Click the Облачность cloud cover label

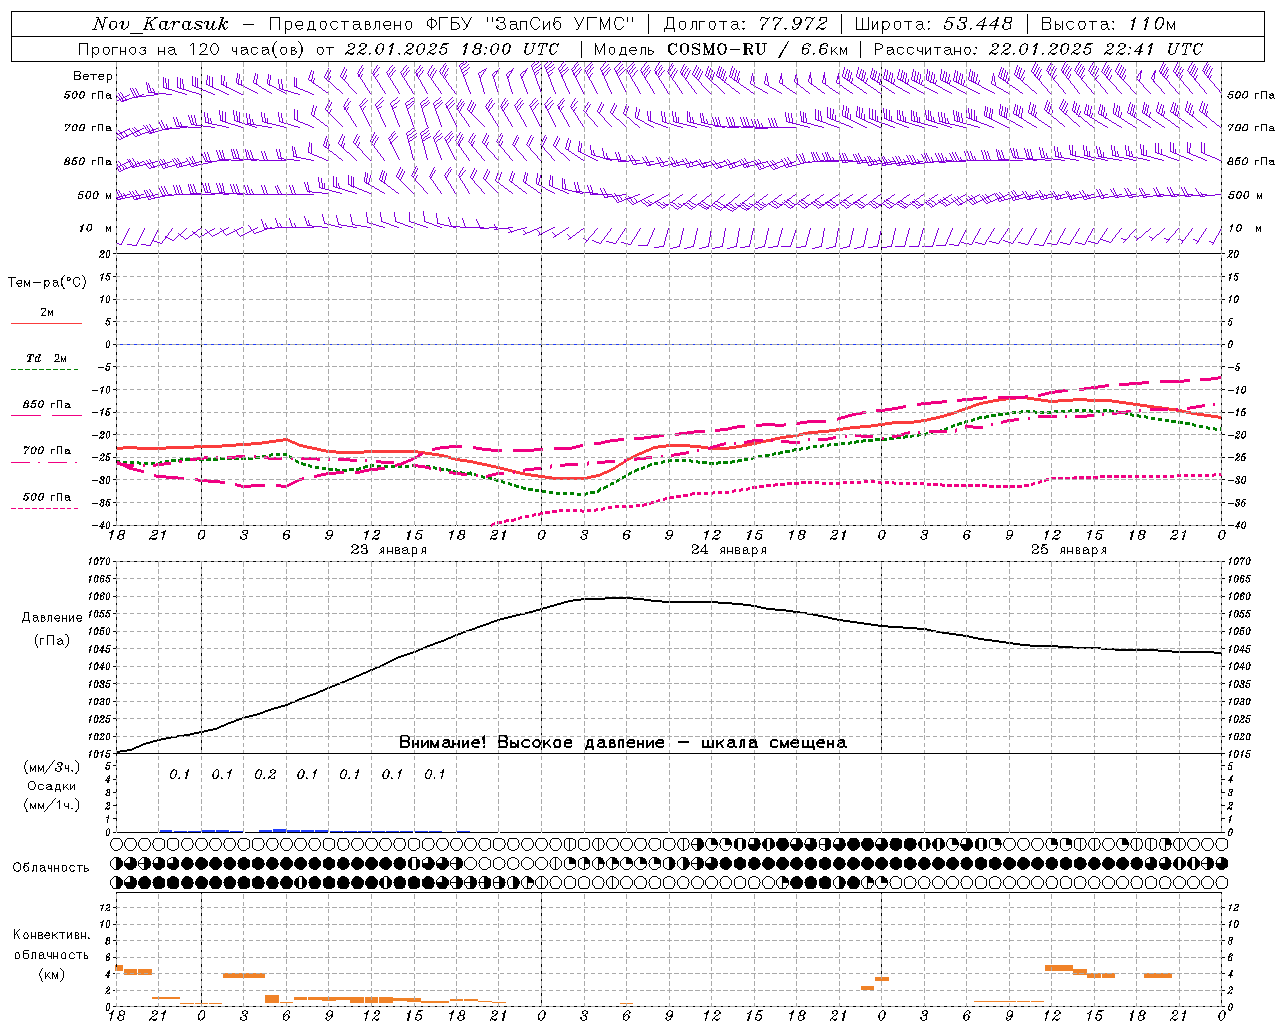point(51,868)
